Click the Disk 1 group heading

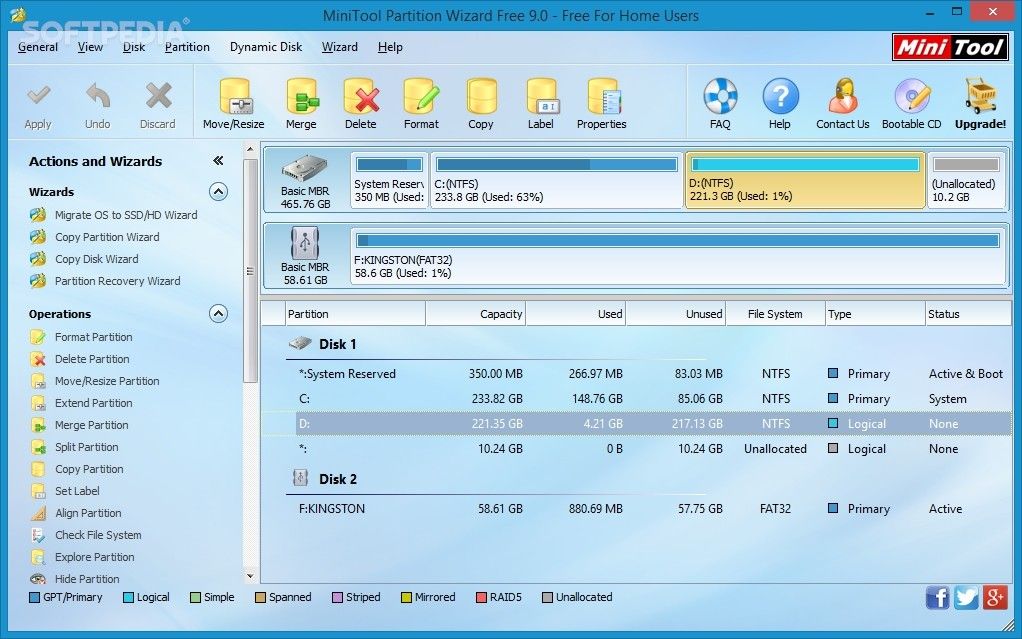(337, 344)
